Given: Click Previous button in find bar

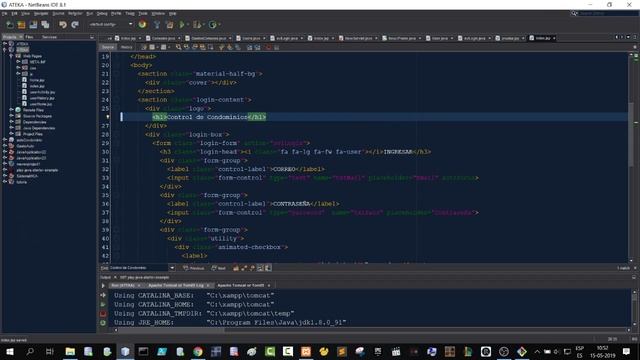Looking at the screenshot, I should pyautogui.click(x=193, y=268).
